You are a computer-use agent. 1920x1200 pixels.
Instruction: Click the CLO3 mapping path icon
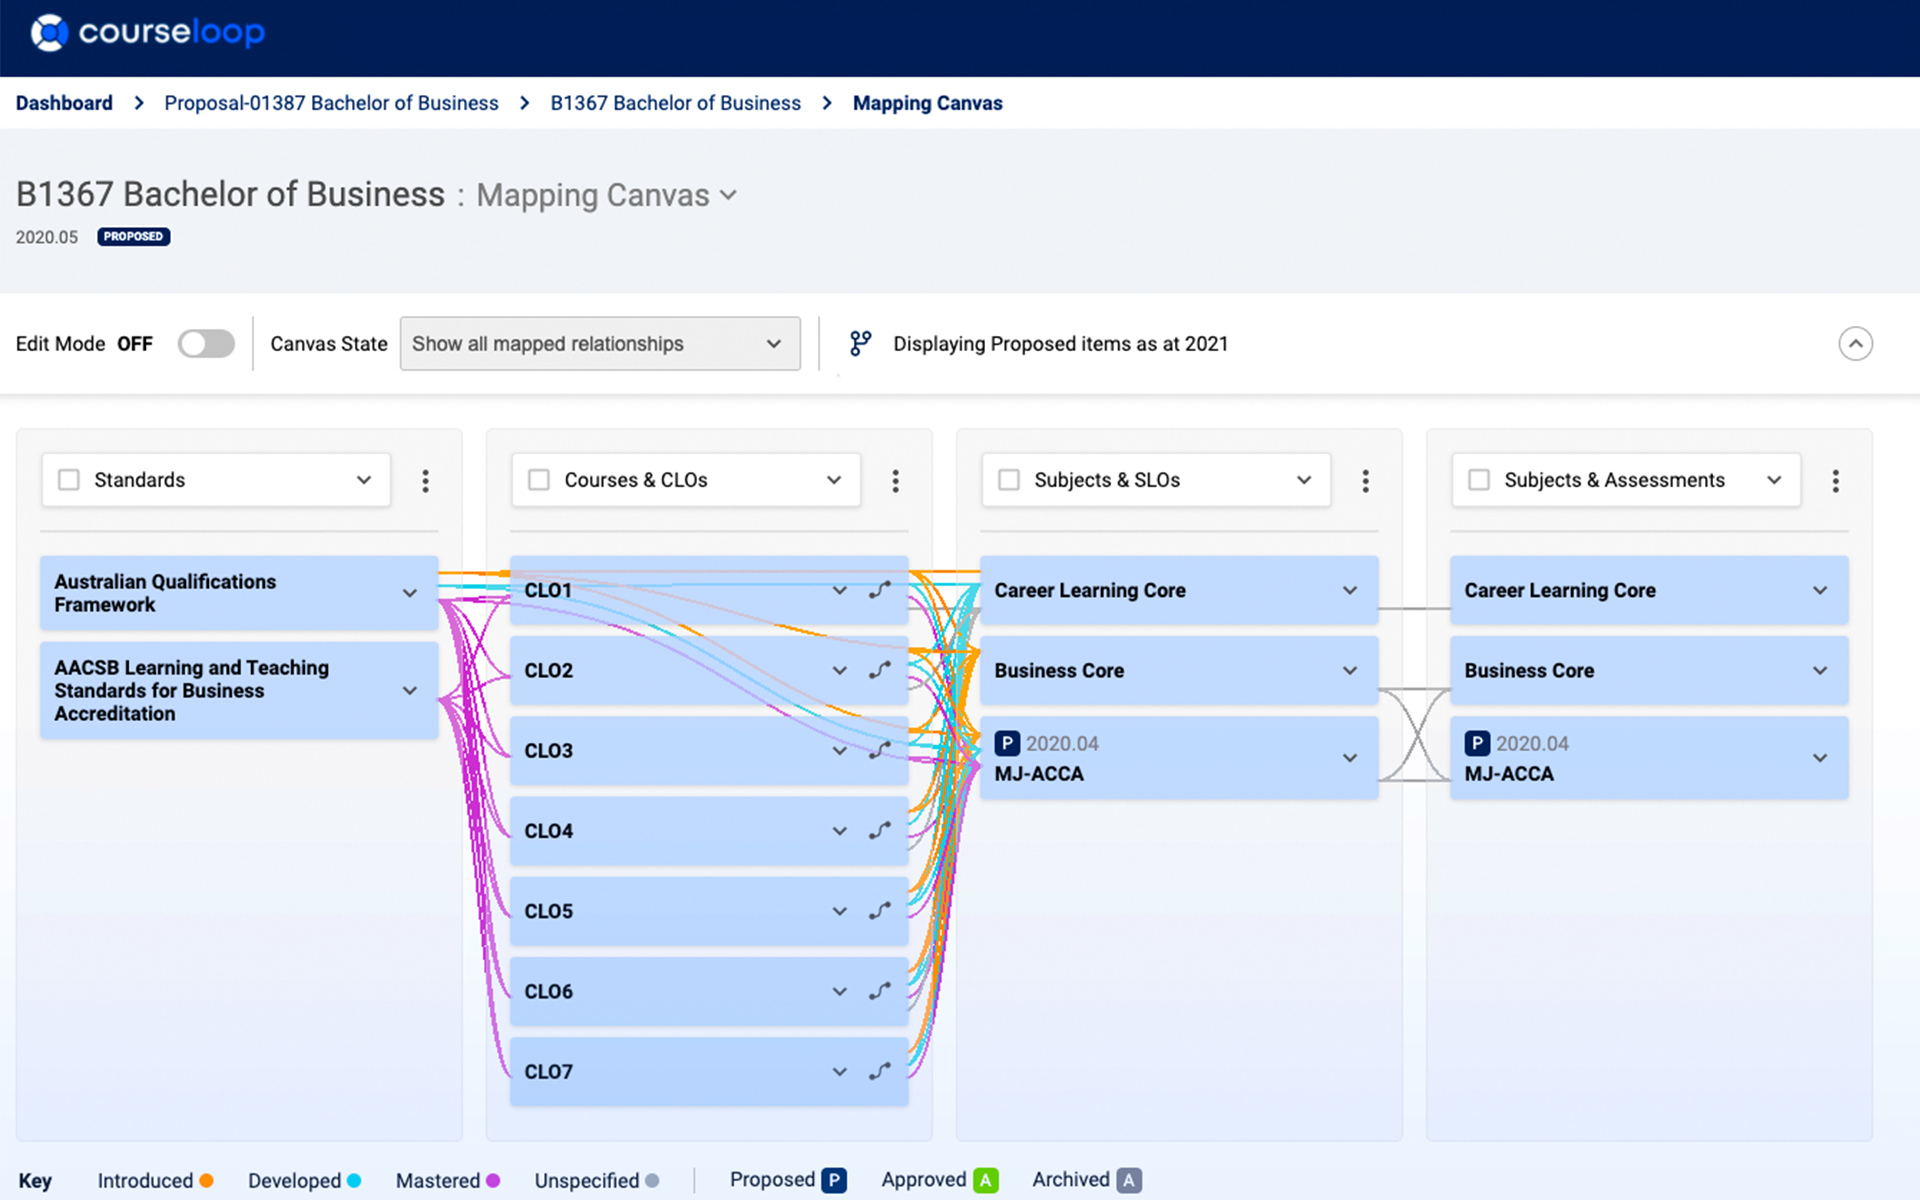coord(879,751)
